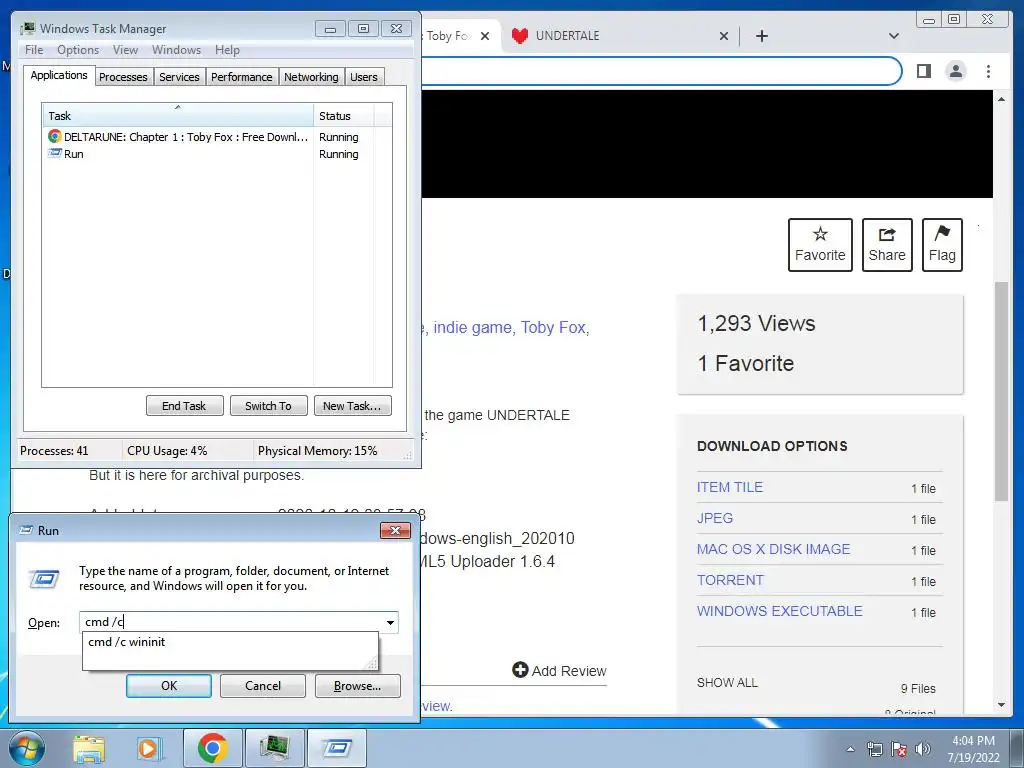This screenshot has height=768, width=1024.
Task: Open the Windows Start menu orb
Action: click(27, 748)
